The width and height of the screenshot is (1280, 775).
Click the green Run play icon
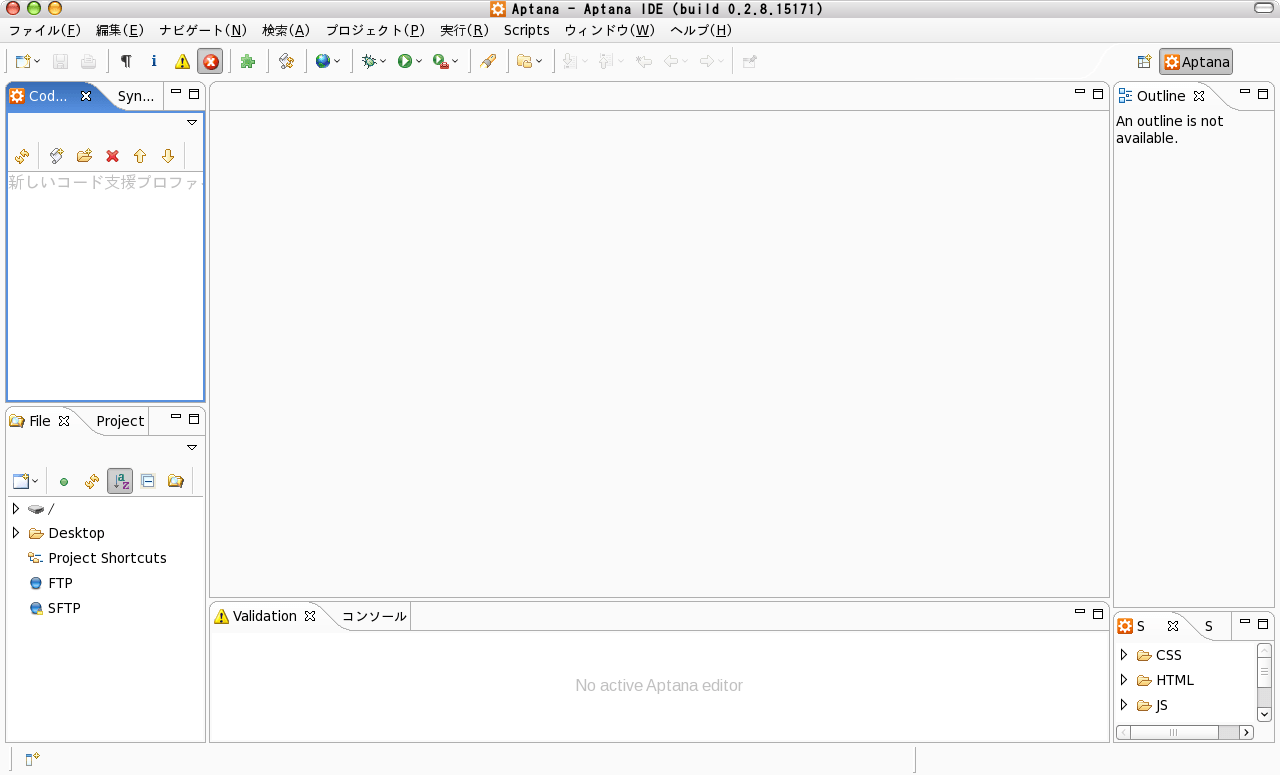pos(405,61)
